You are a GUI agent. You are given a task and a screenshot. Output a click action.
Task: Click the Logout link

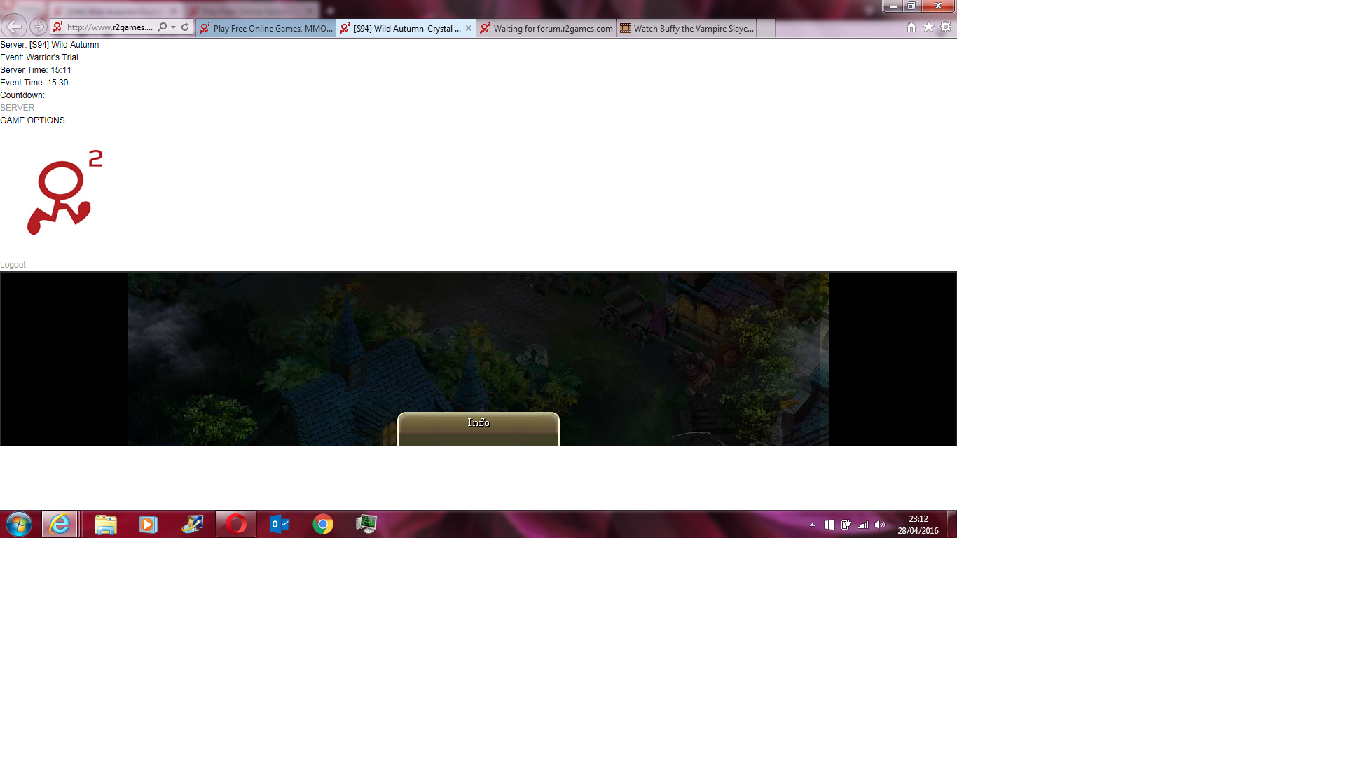click(x=13, y=265)
